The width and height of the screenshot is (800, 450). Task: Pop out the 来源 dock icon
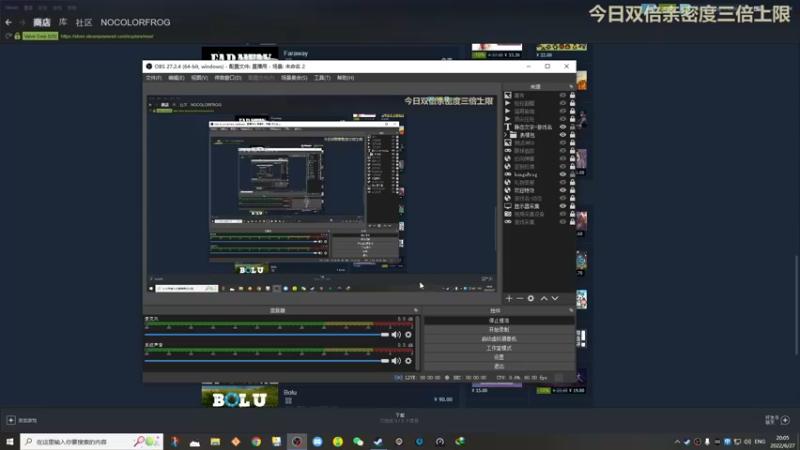[x=571, y=87]
